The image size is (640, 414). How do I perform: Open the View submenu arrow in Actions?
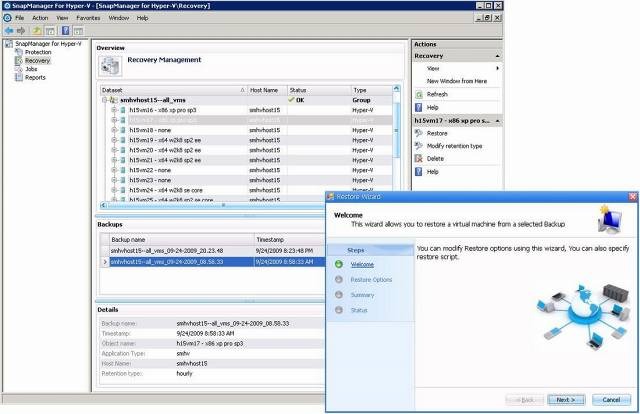click(x=498, y=69)
